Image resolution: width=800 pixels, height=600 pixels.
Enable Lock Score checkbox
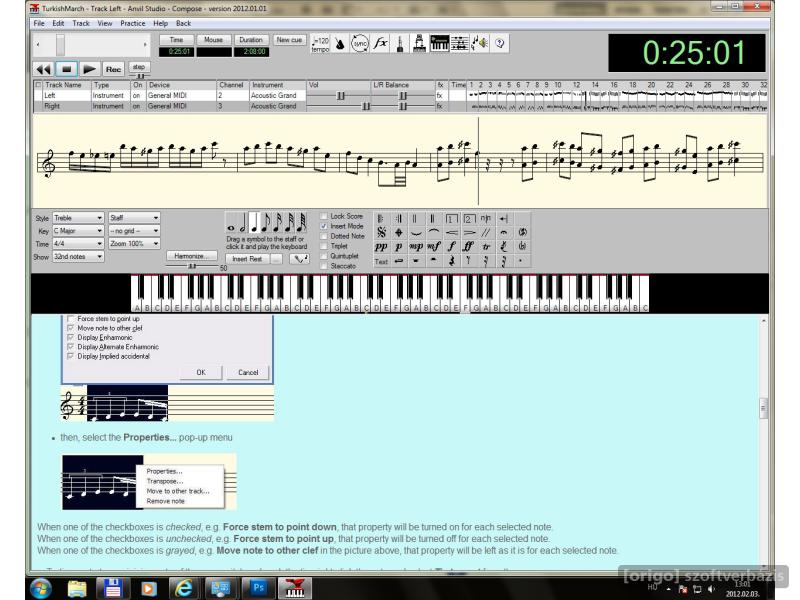click(323, 216)
